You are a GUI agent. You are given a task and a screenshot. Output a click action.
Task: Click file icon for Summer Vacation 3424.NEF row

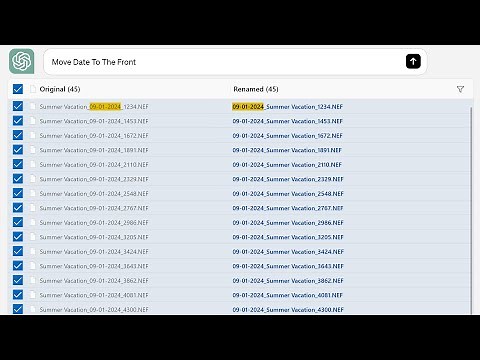pos(33,251)
